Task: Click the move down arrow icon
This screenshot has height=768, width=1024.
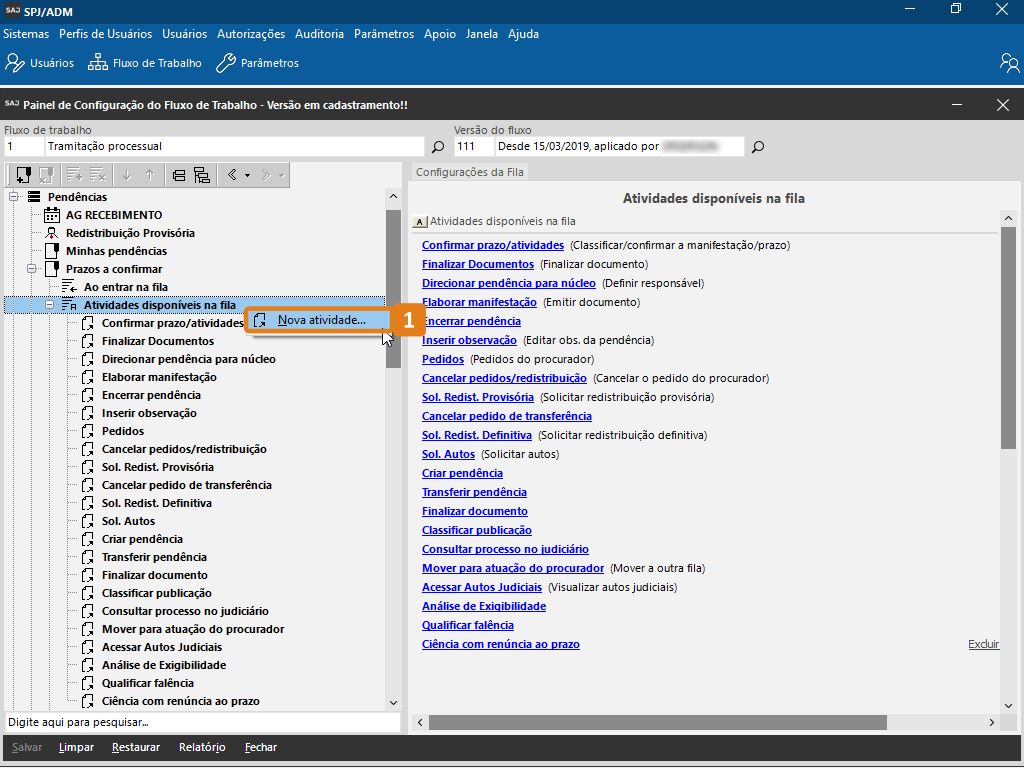Action: point(127,175)
